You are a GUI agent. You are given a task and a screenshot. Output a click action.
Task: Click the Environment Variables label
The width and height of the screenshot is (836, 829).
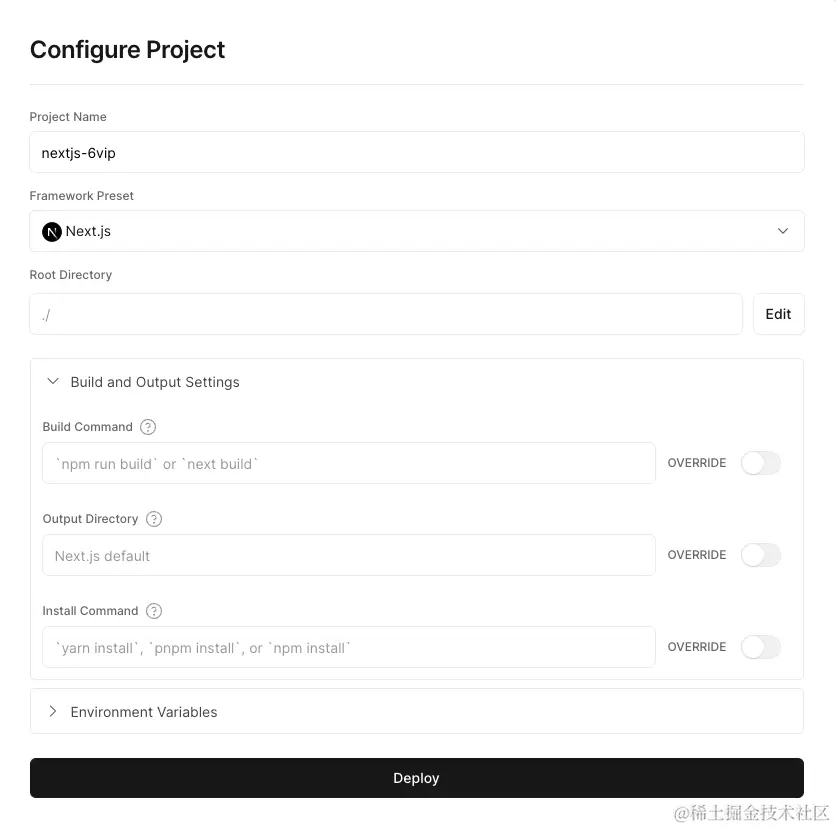[x=144, y=712]
